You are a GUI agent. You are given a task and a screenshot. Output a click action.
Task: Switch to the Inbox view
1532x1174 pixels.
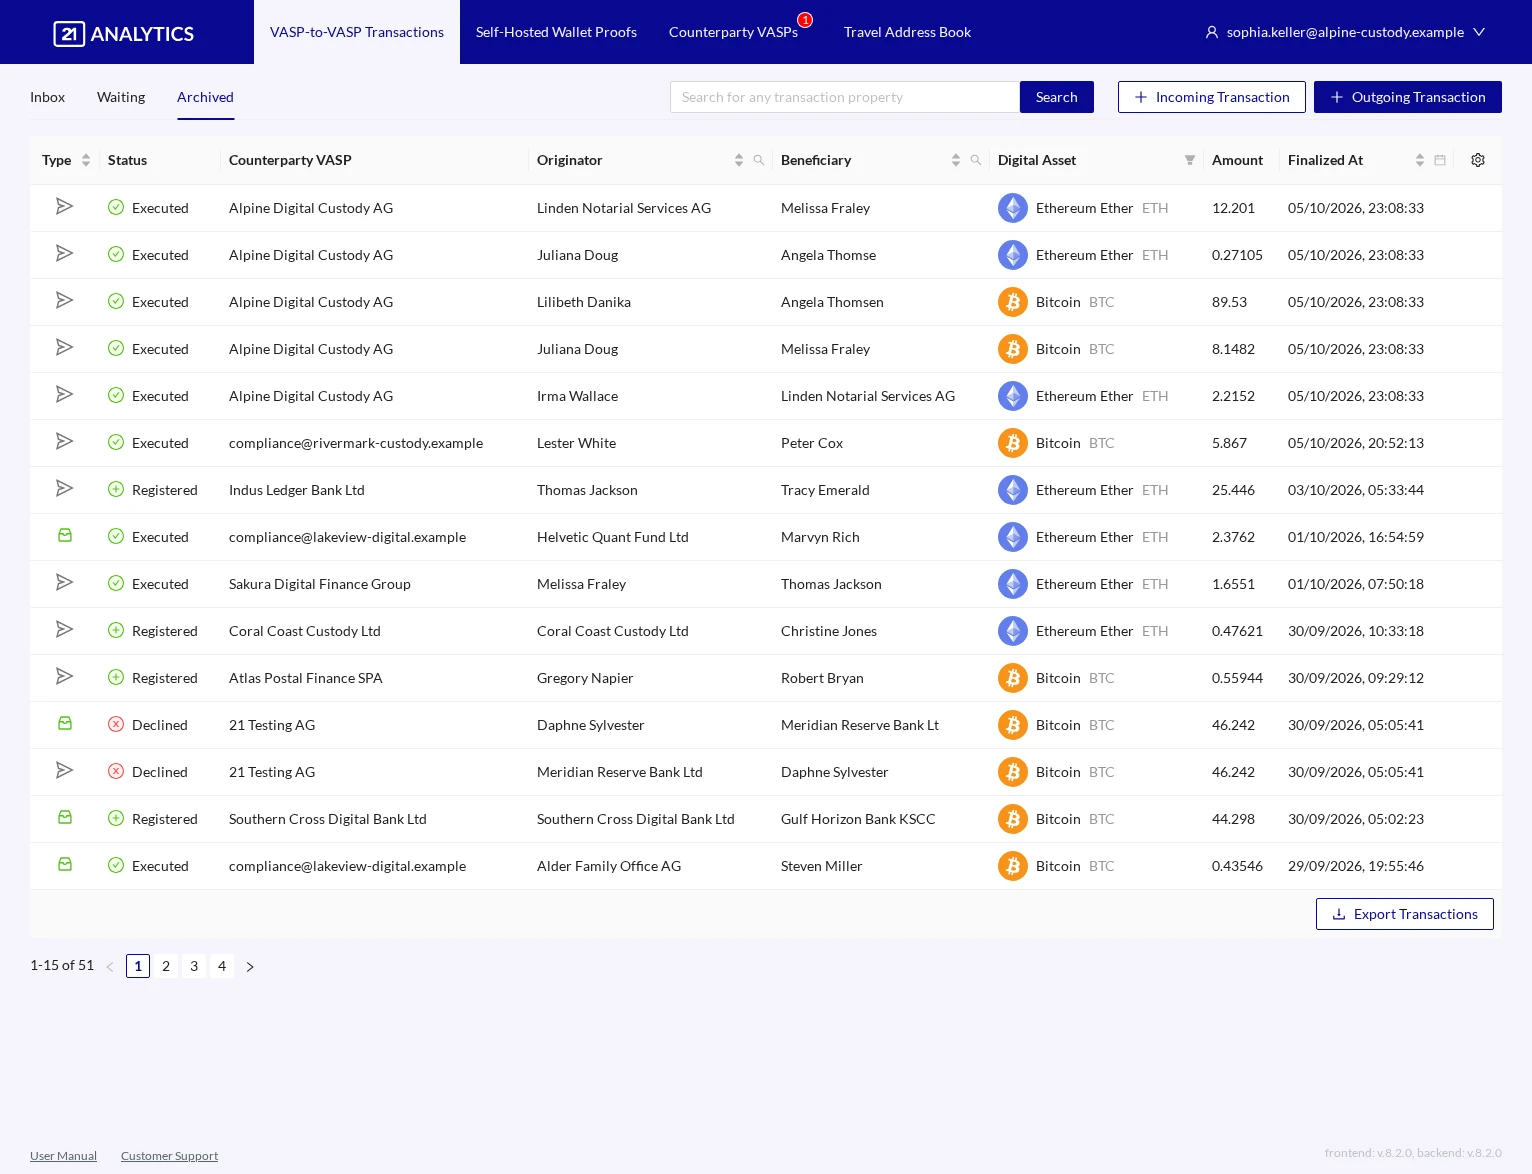[47, 97]
